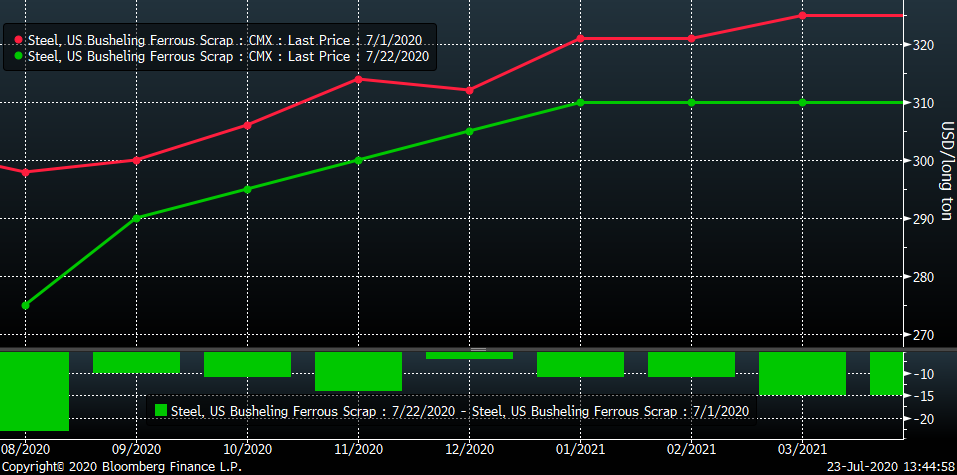The image size is (957, 475).
Task: Click the small green spread bar for 12/2020
Action: (x=469, y=355)
